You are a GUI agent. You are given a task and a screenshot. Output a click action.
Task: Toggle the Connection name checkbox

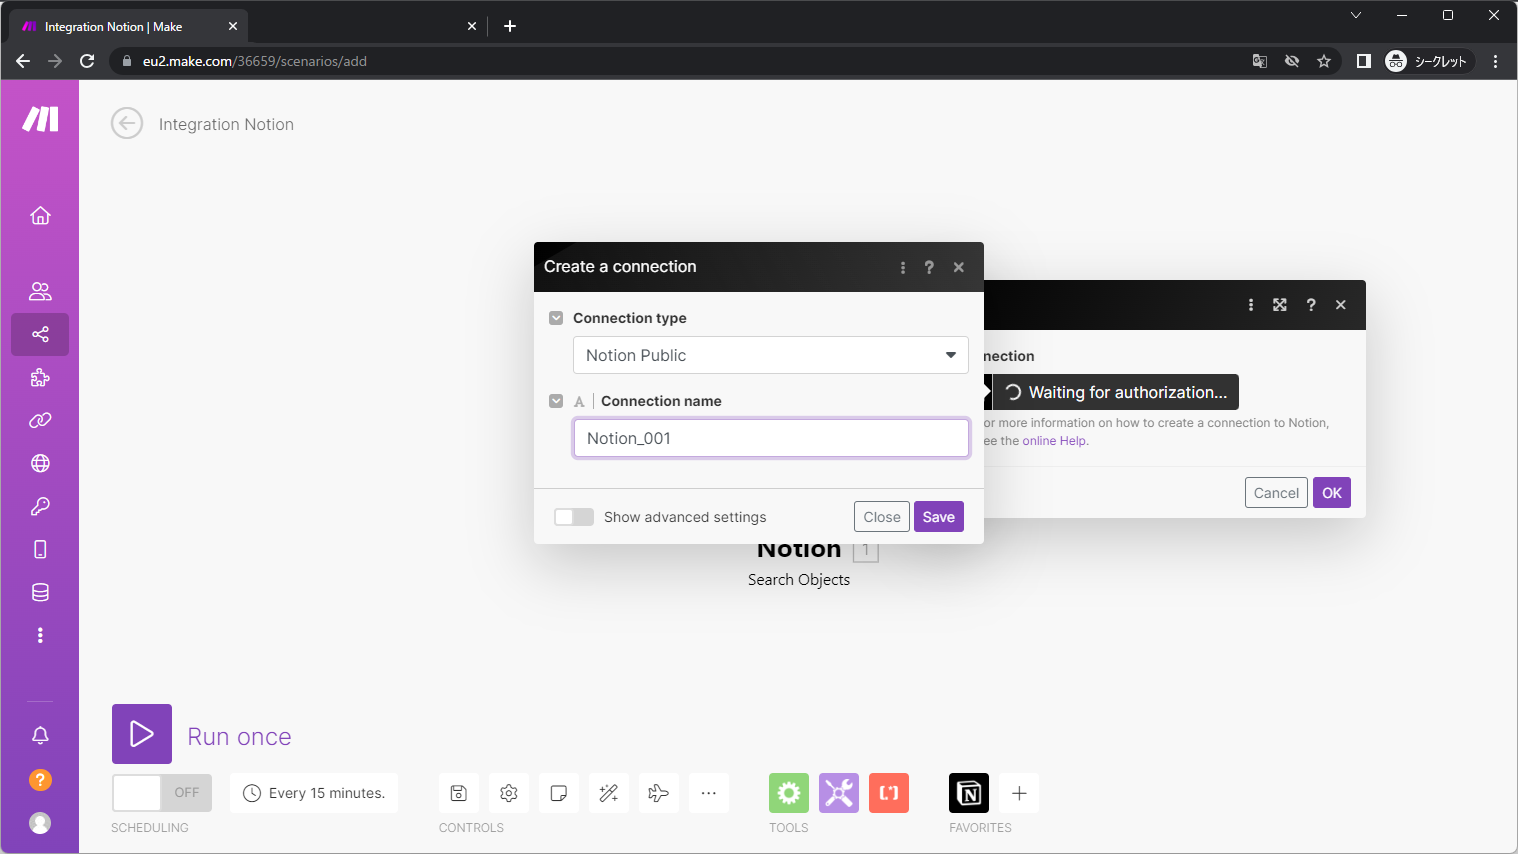click(556, 401)
